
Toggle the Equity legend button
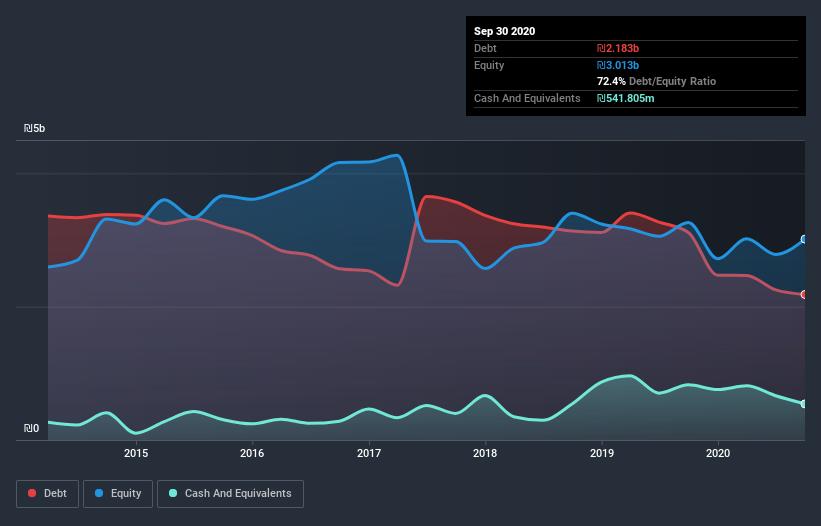coord(118,494)
